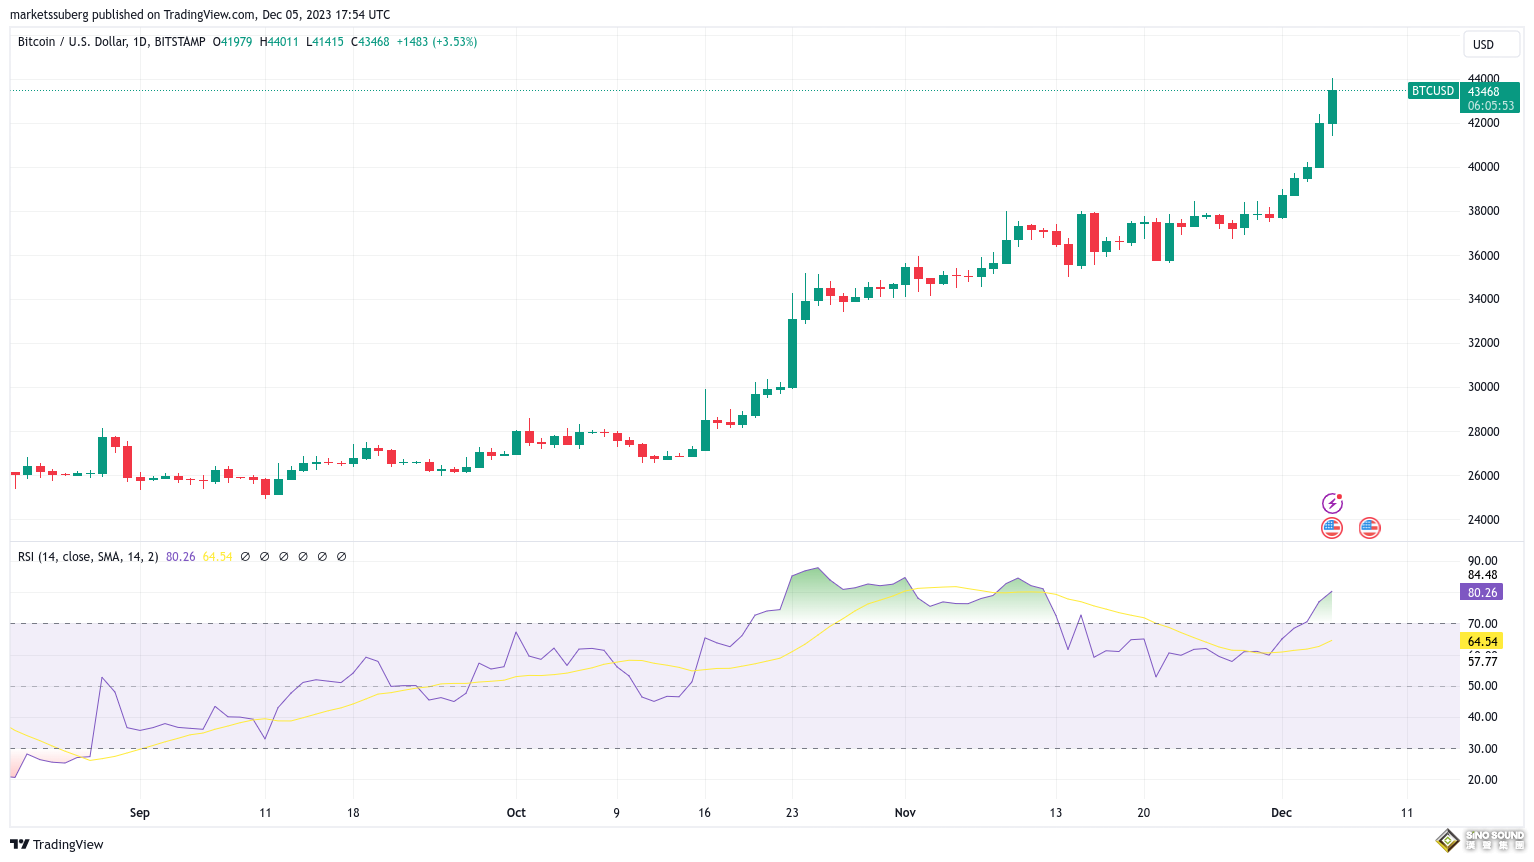This screenshot has width=1534, height=862.
Task: Select the RSI (14, close, SMA, 14, 2) title
Action: (x=88, y=557)
